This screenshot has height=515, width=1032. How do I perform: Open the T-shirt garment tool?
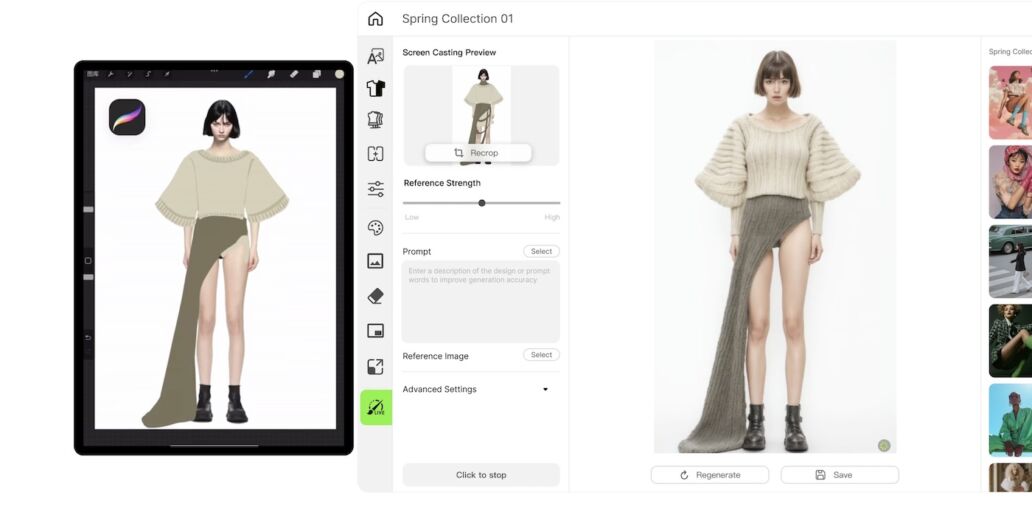tap(375, 88)
